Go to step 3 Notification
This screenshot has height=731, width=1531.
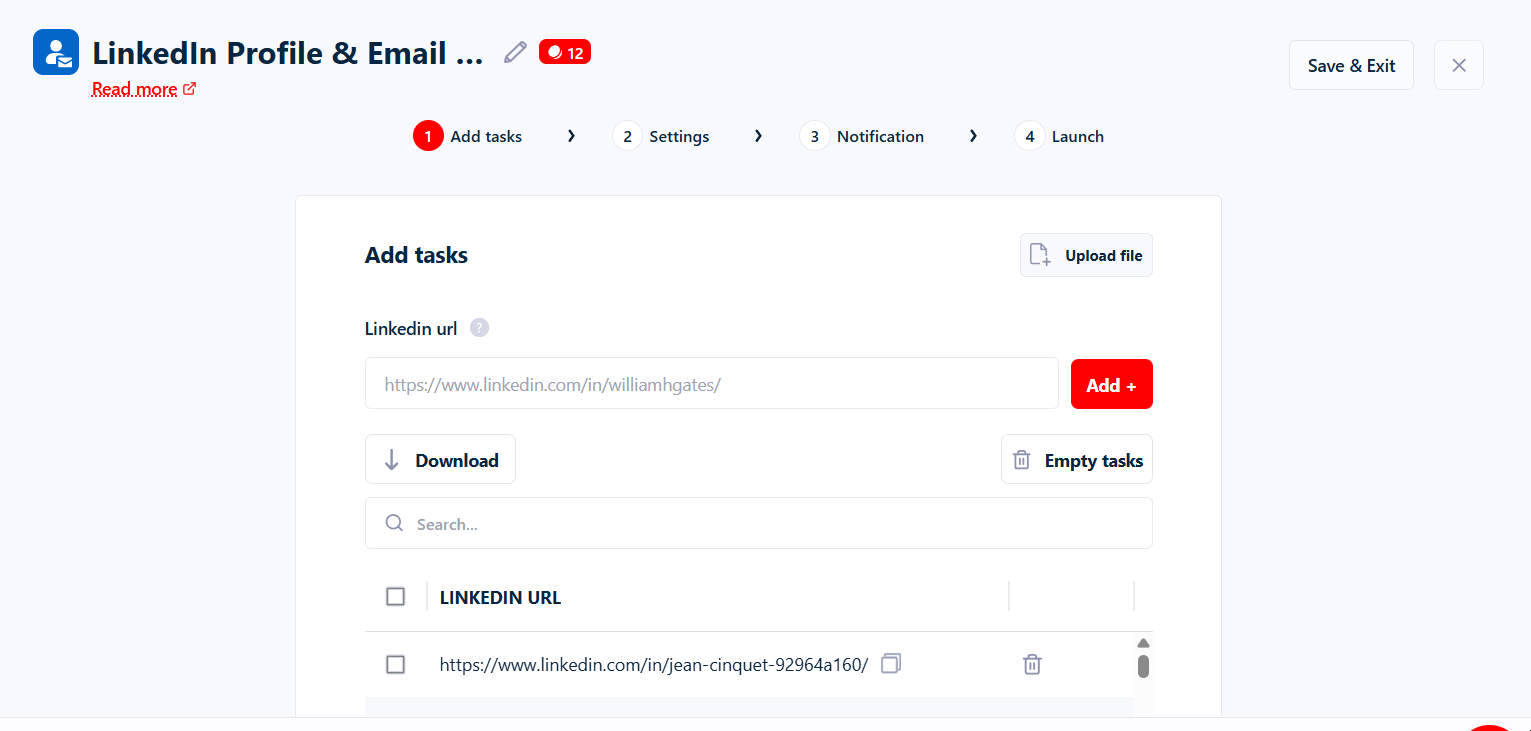tap(862, 136)
